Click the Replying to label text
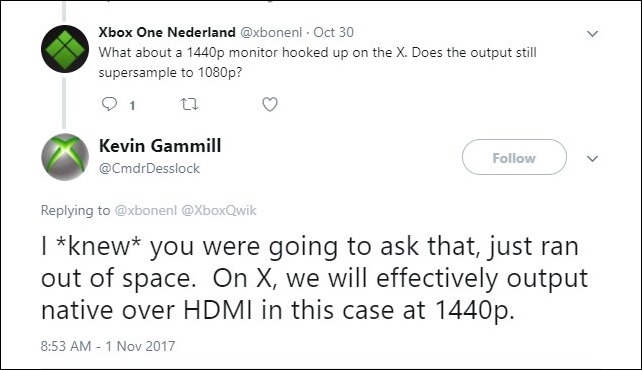 [x=75, y=210]
